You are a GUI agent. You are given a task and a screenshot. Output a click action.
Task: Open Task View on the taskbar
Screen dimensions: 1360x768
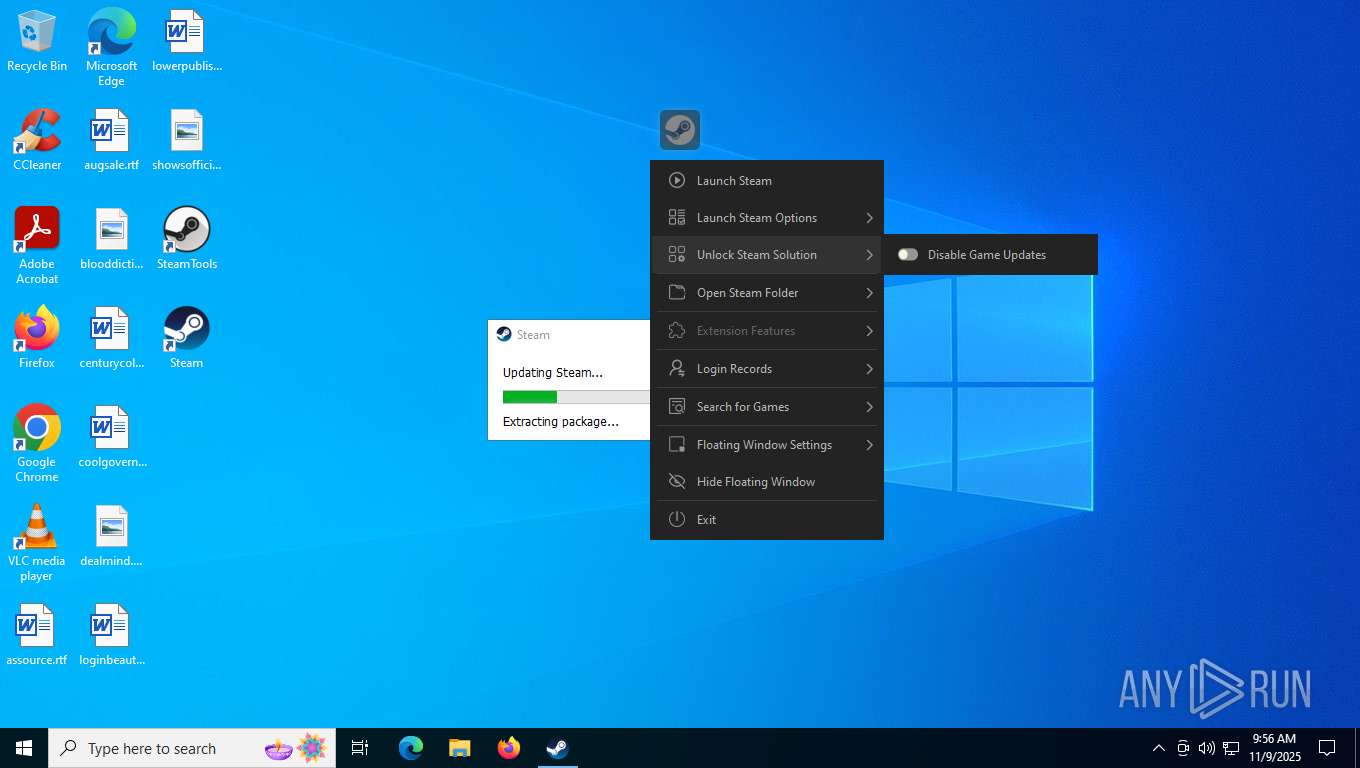tap(360, 748)
